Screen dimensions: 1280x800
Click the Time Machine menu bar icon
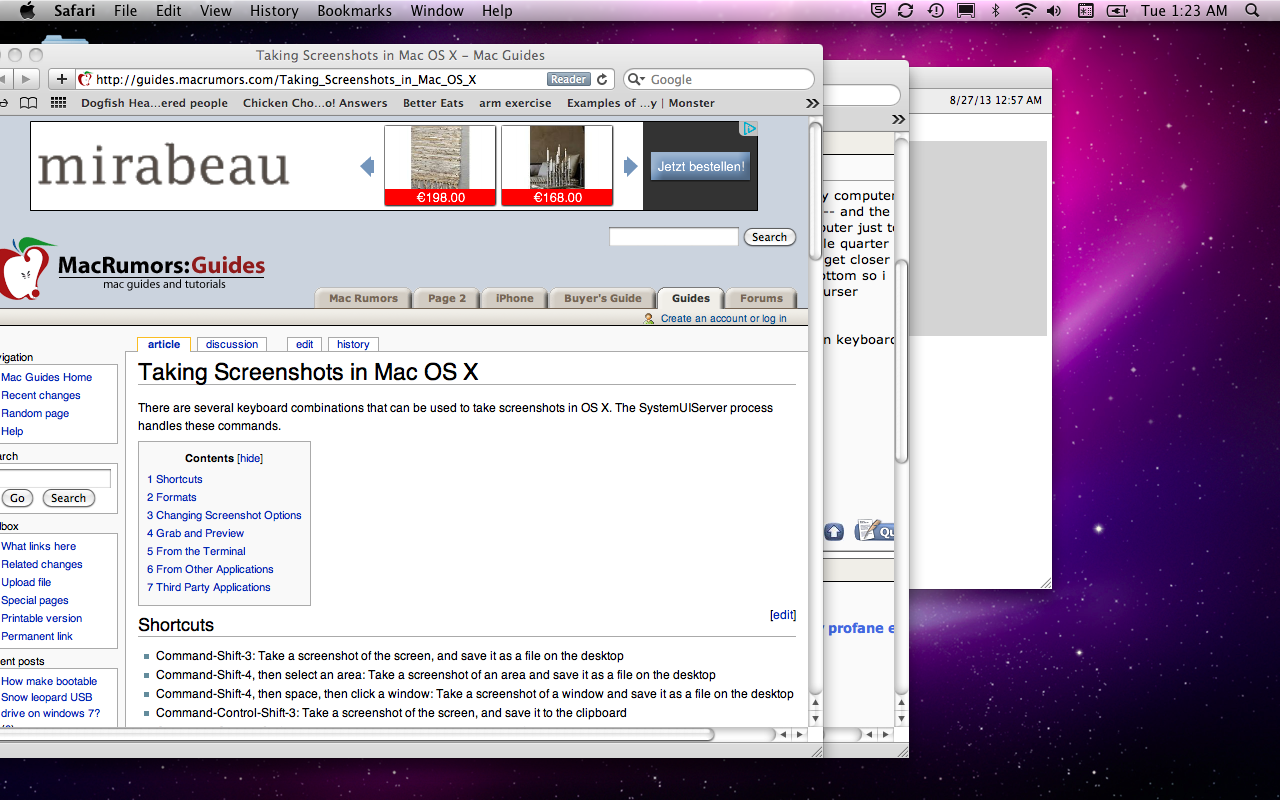935,11
